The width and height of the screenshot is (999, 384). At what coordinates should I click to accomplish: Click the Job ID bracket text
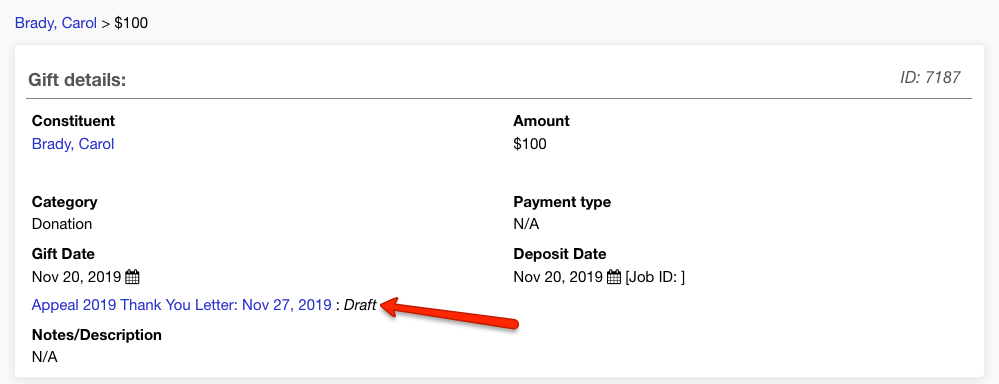click(655, 277)
